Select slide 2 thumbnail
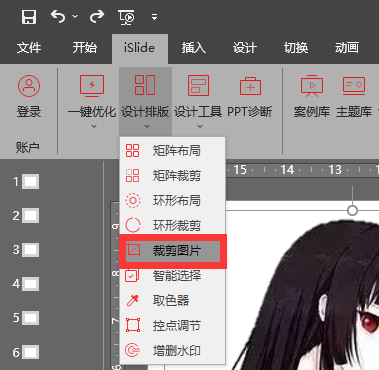The height and width of the screenshot is (370, 379). point(31,216)
